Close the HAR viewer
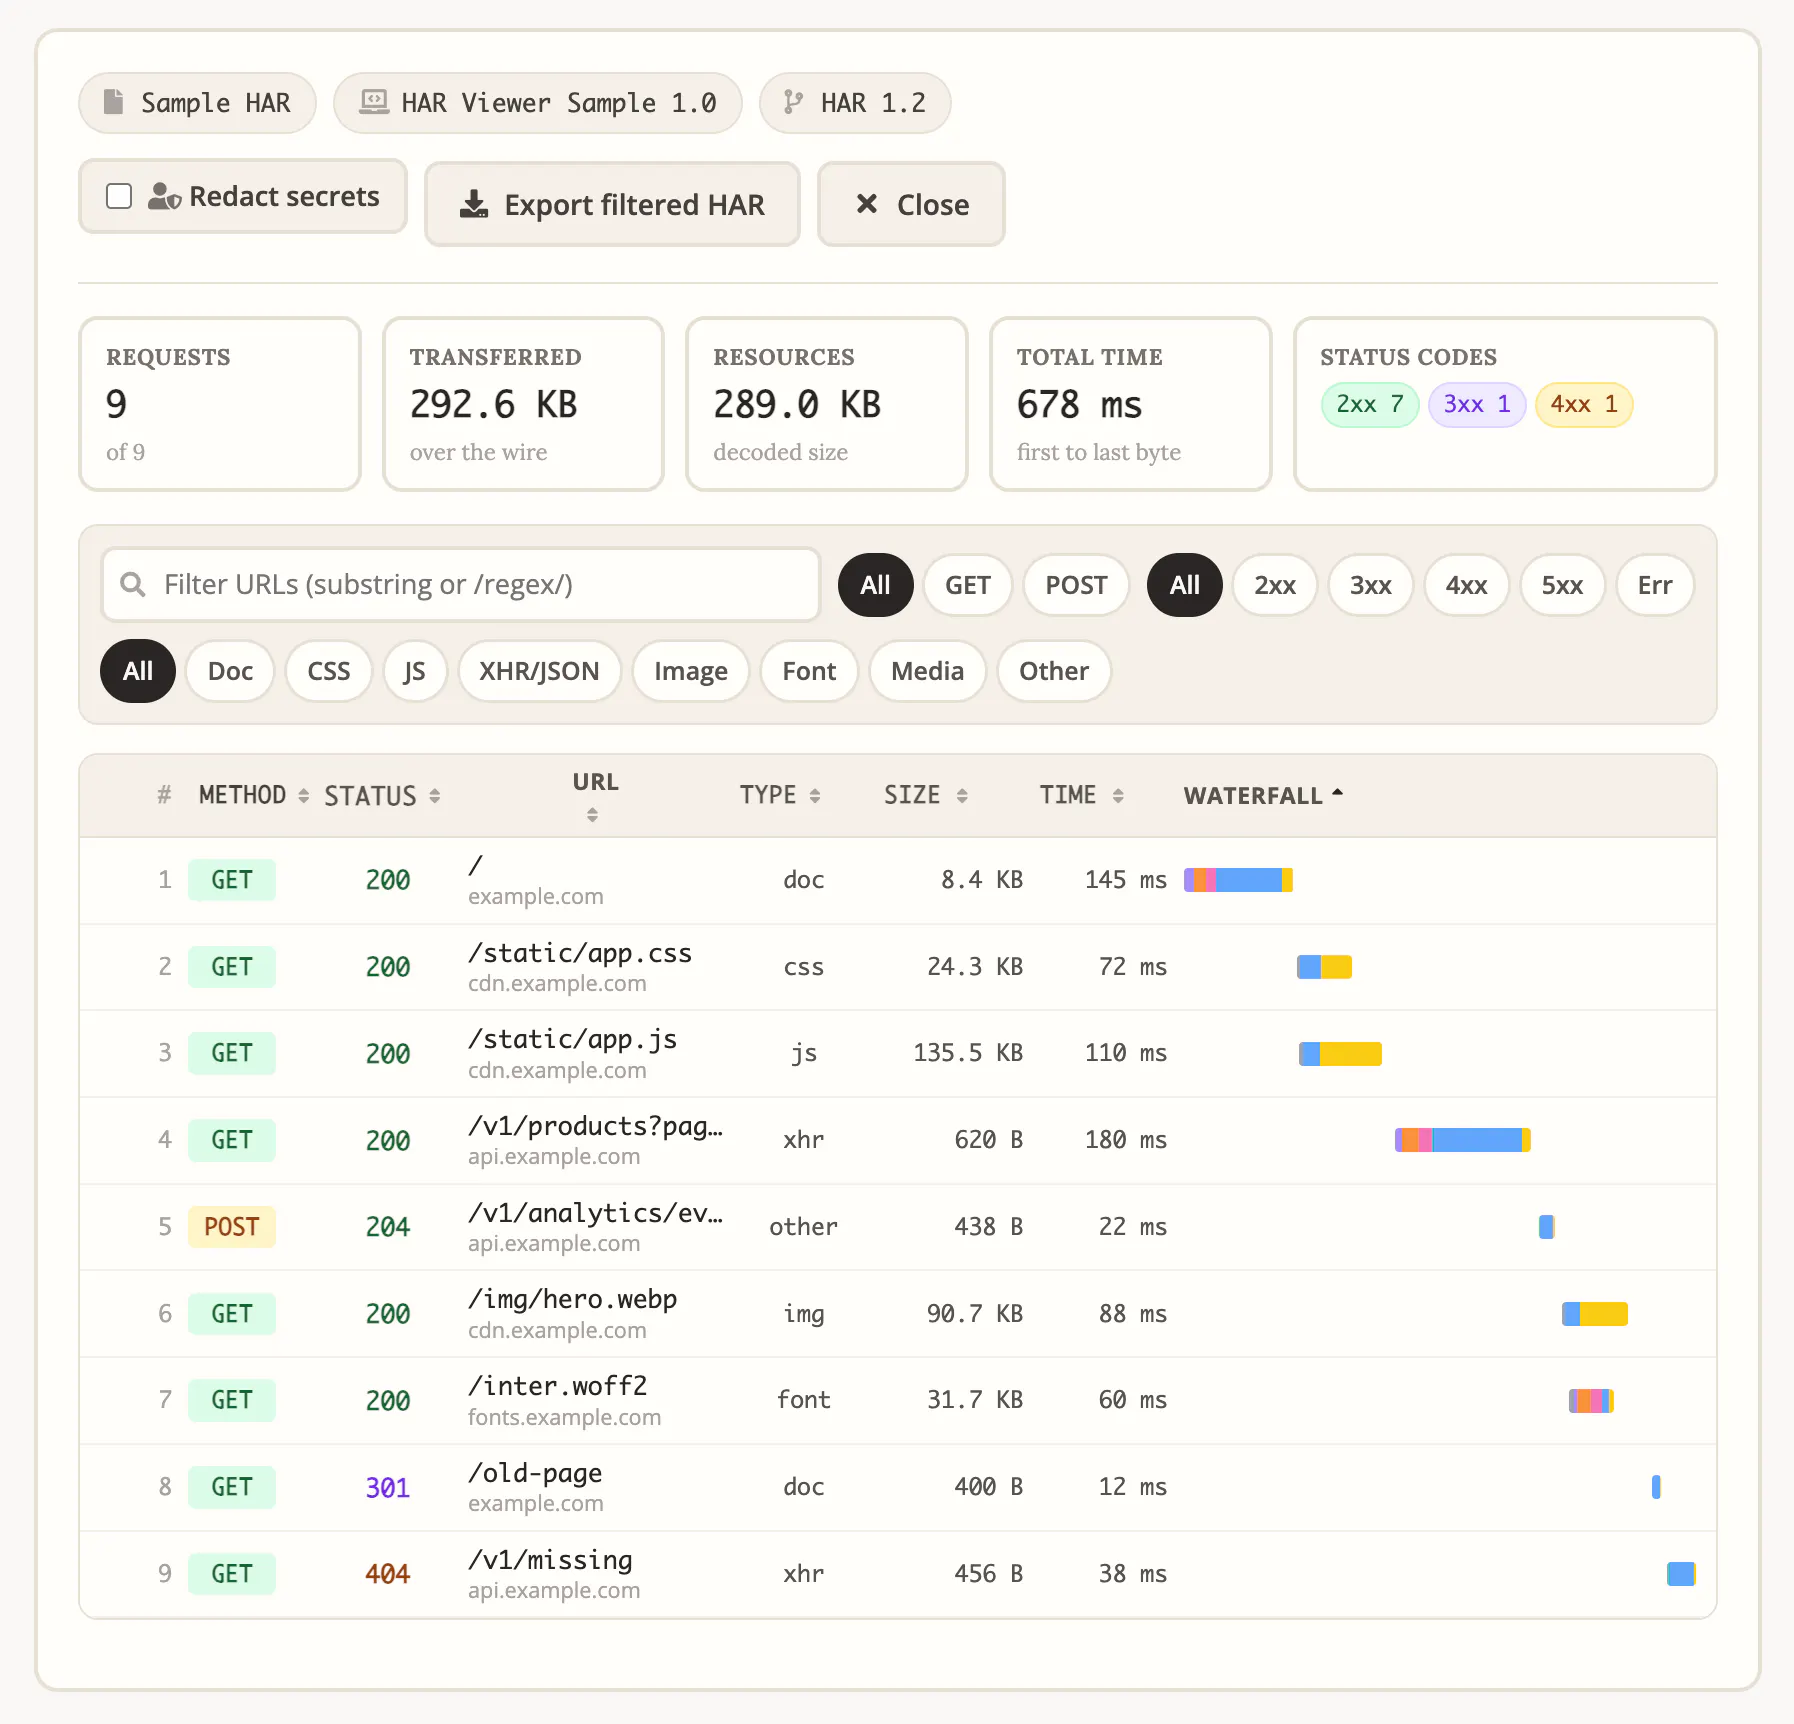 point(911,204)
